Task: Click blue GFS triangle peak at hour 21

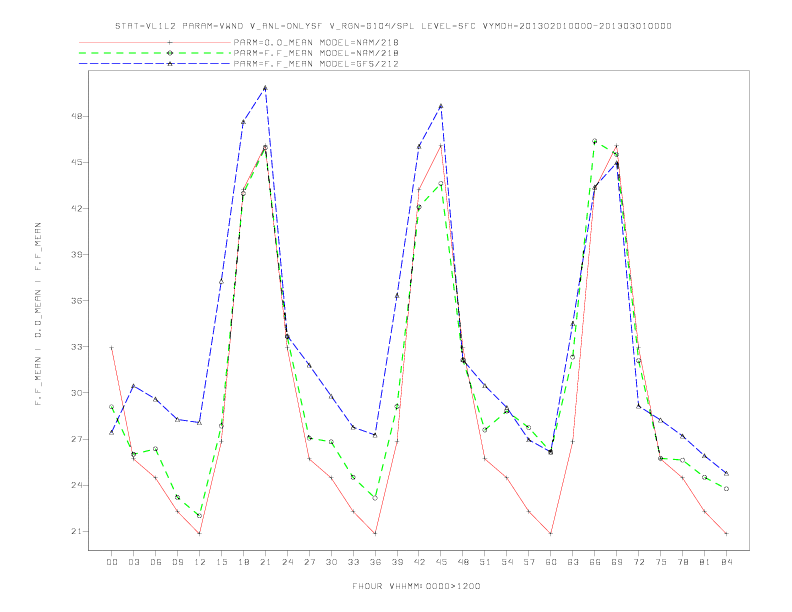Action: coord(265,88)
